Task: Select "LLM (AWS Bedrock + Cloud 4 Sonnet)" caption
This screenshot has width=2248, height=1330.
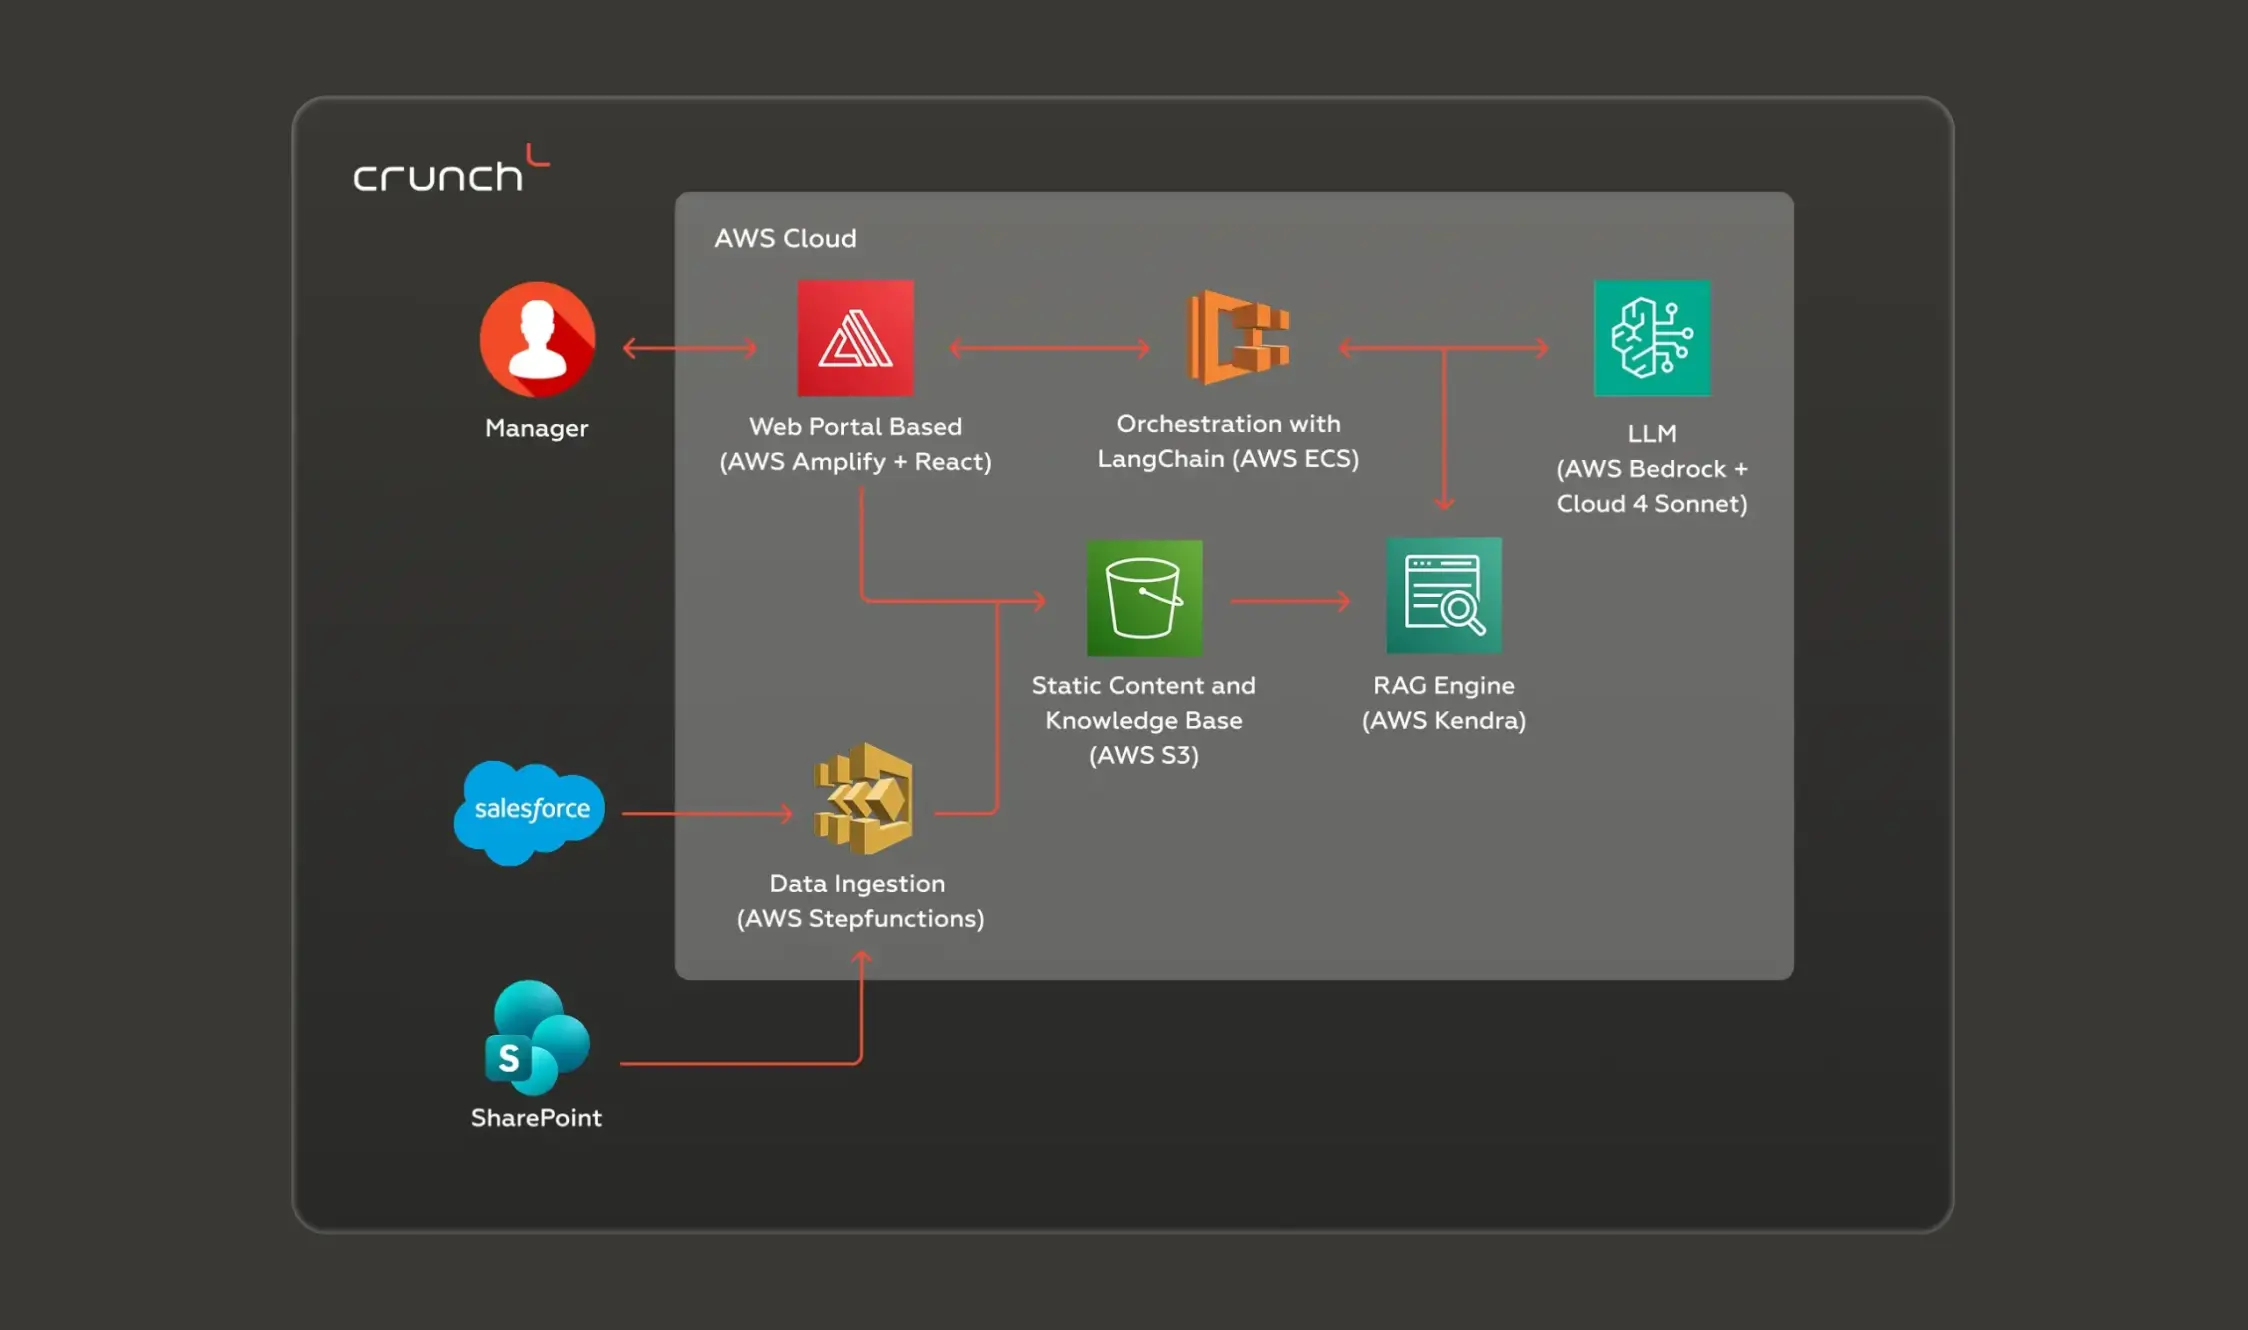Action: 1651,468
